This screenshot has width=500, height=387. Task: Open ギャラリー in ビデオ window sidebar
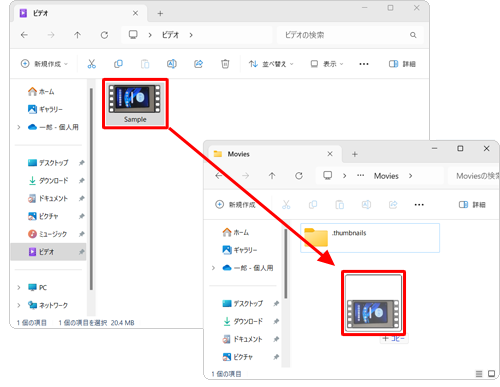tap(45, 109)
